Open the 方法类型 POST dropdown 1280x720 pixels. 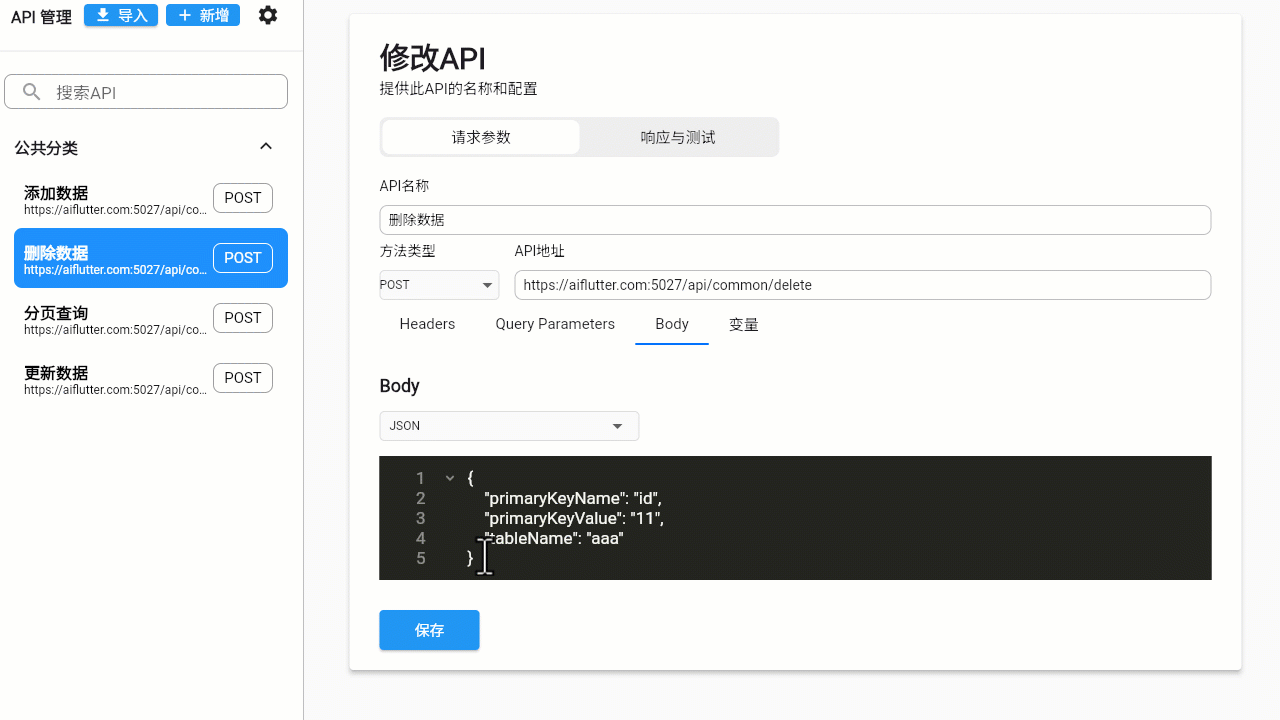point(439,285)
